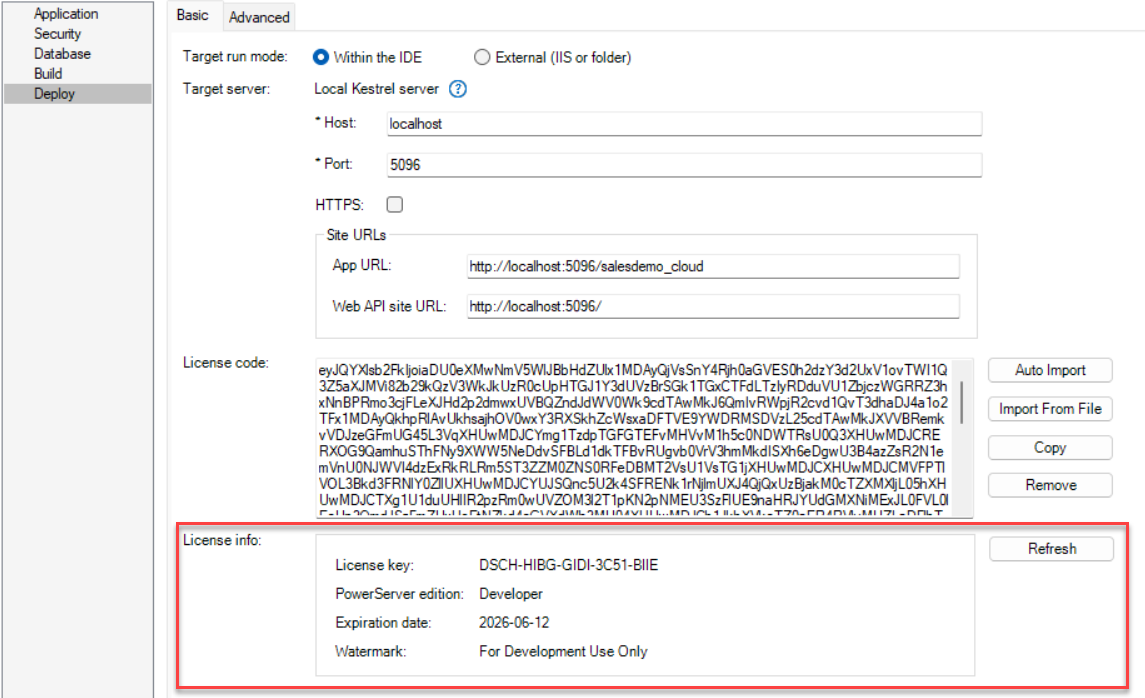
Task: Switch to the Advanced tab
Action: (259, 17)
